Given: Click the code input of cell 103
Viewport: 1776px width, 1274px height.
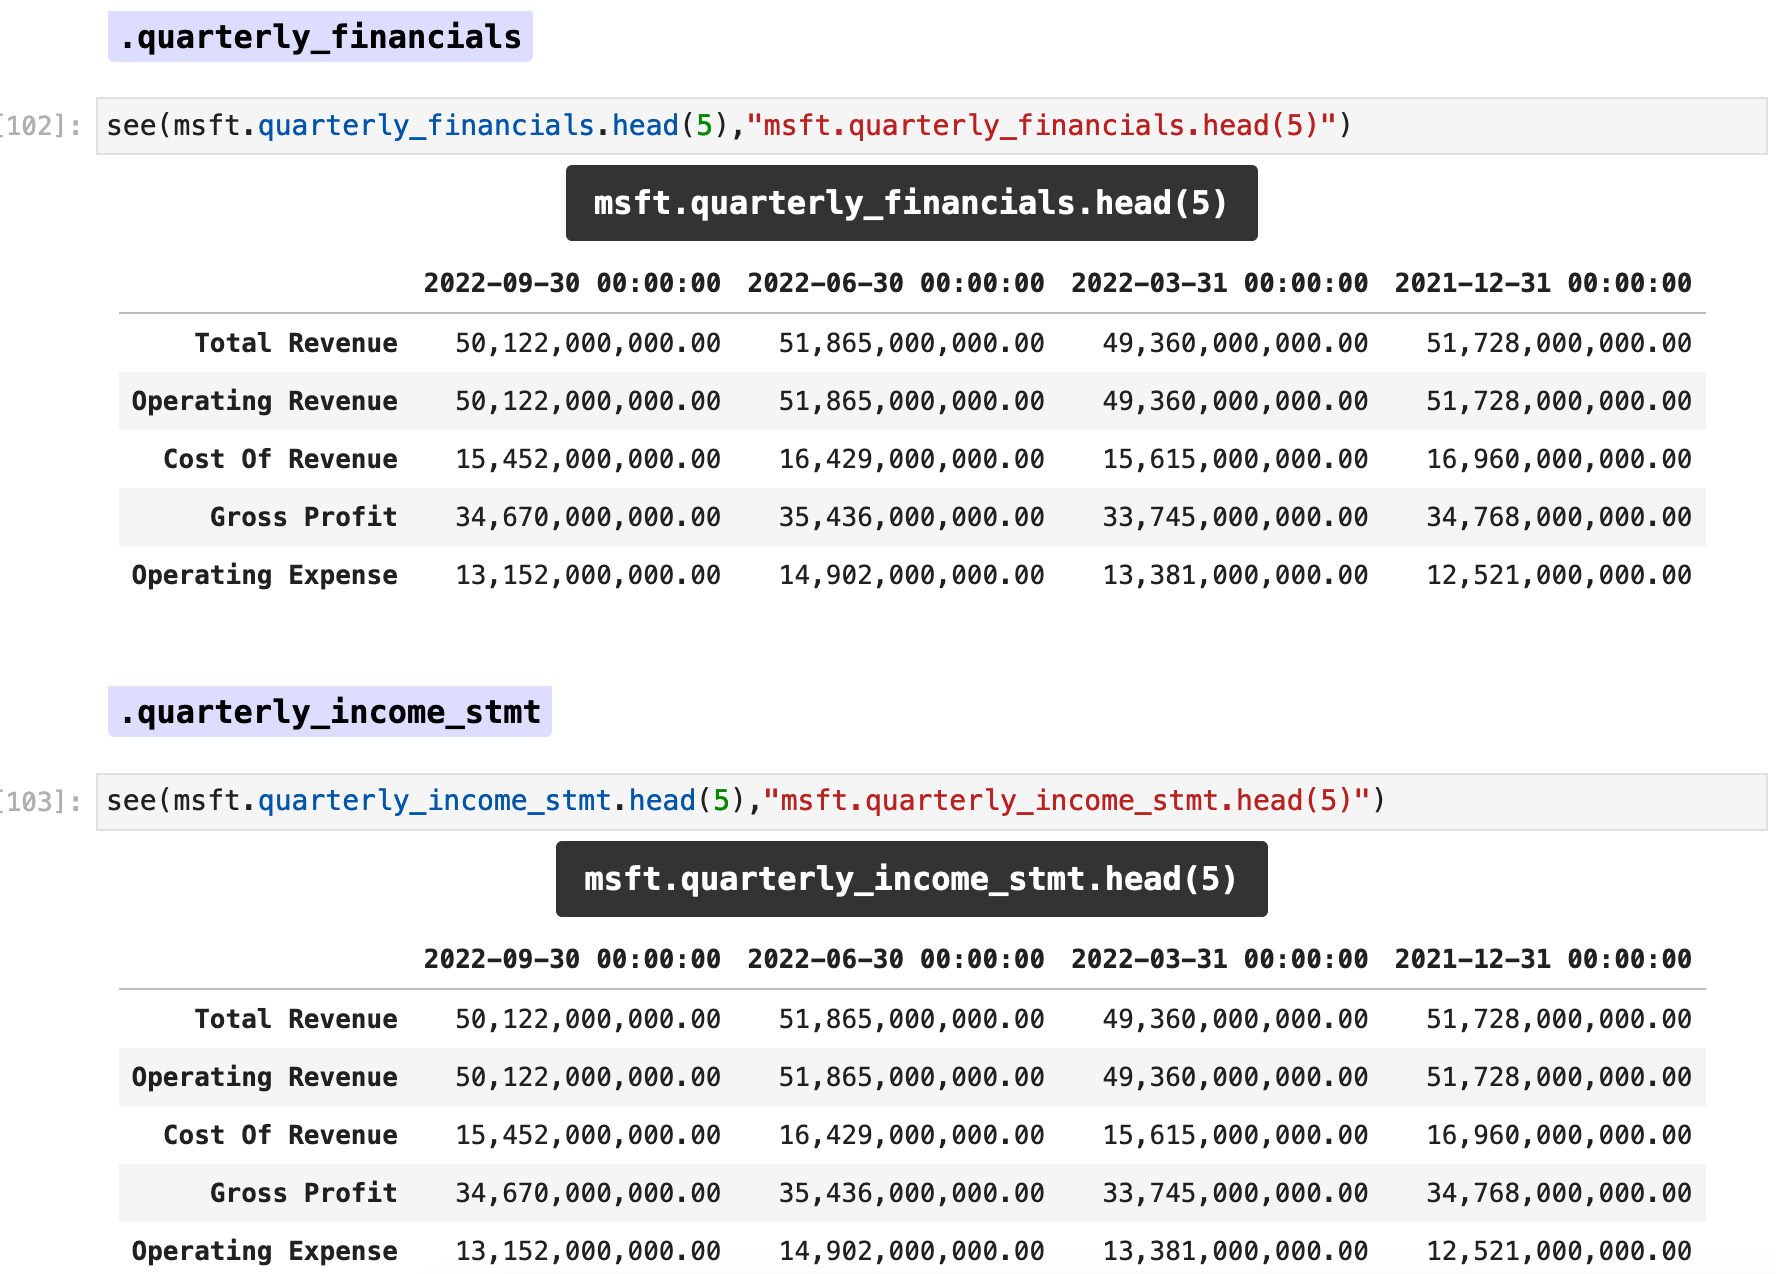Looking at the screenshot, I should click(931, 801).
